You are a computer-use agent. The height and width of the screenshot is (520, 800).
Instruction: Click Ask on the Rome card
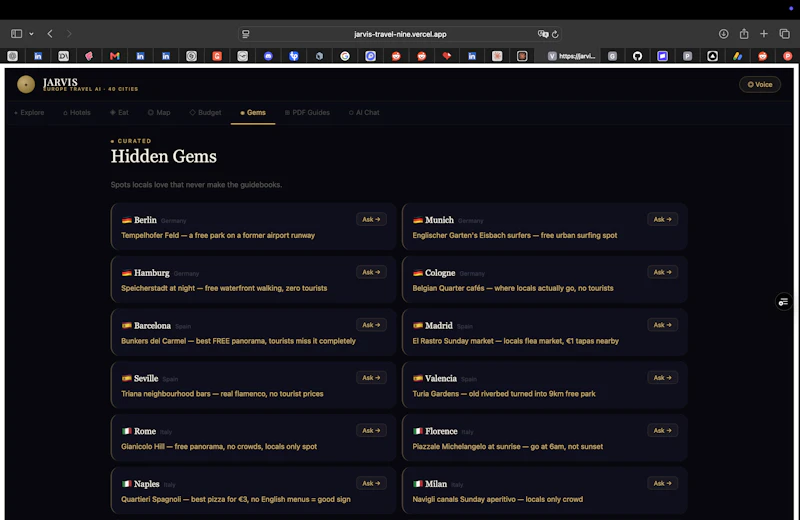371,431
